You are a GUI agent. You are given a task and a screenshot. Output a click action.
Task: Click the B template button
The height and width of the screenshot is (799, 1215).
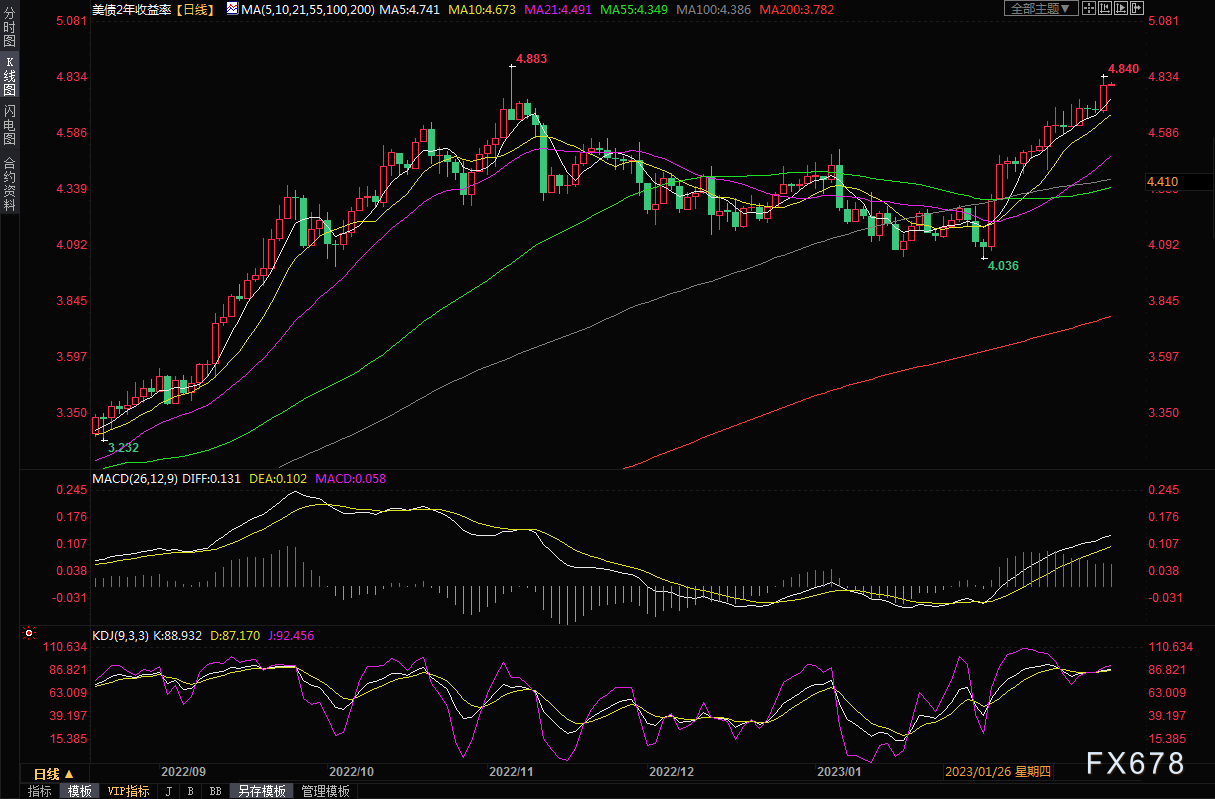tap(190, 791)
